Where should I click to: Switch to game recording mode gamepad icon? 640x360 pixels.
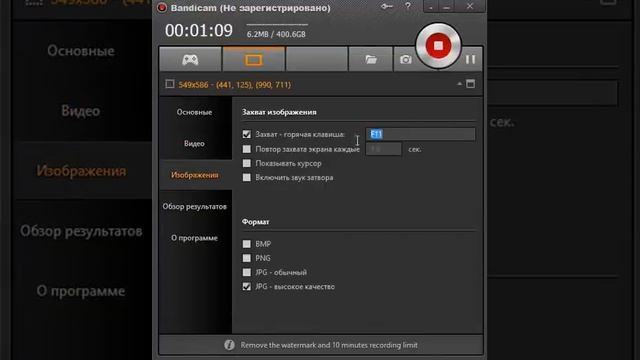pos(190,60)
